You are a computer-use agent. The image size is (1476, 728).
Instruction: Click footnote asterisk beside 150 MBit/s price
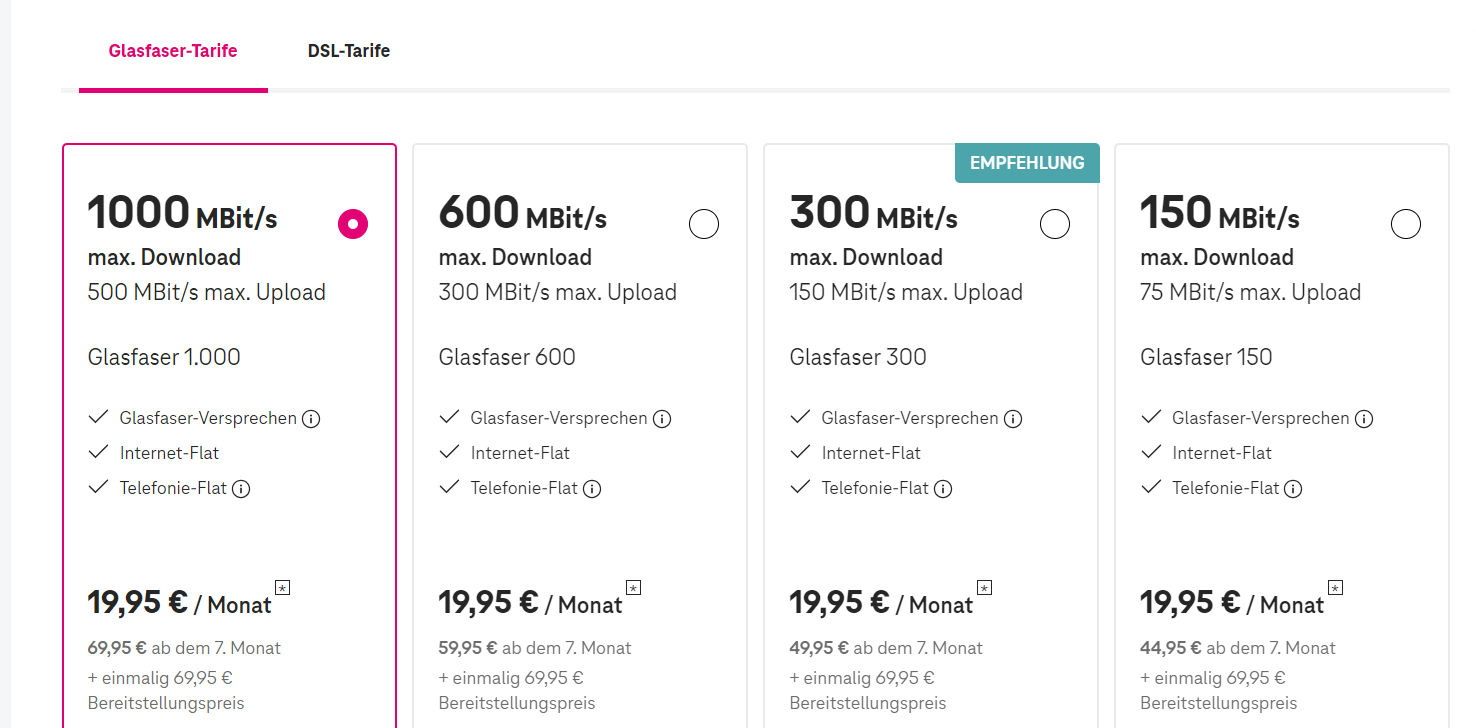pos(1336,587)
